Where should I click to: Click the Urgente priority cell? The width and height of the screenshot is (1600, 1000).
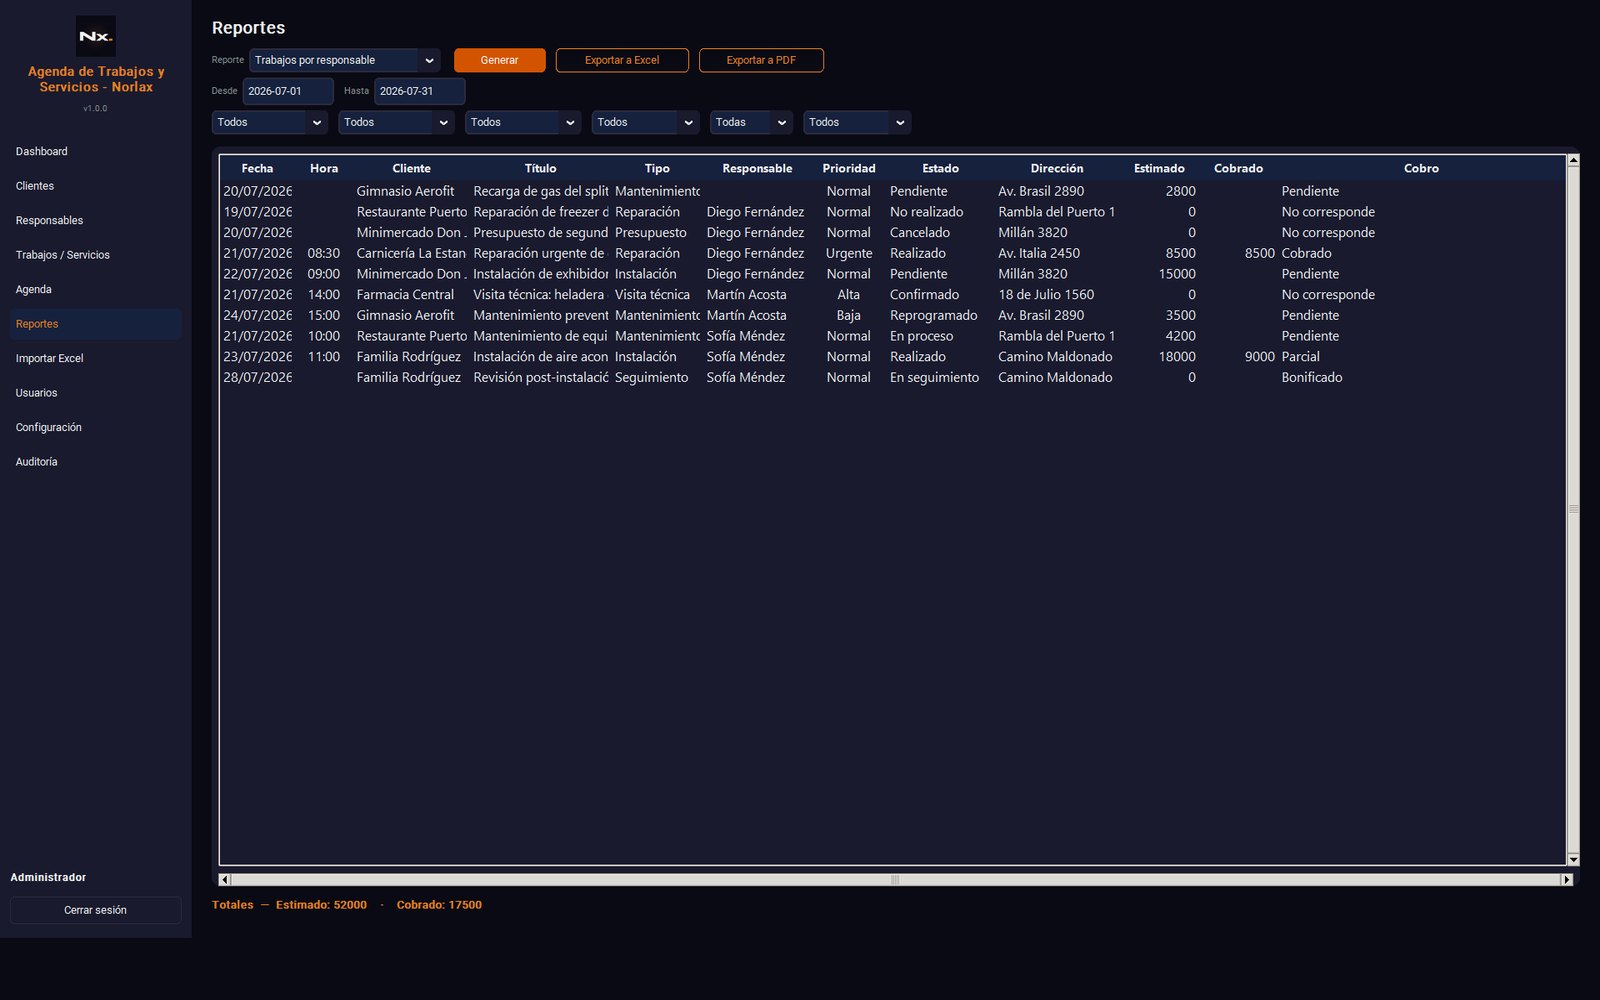click(x=849, y=253)
